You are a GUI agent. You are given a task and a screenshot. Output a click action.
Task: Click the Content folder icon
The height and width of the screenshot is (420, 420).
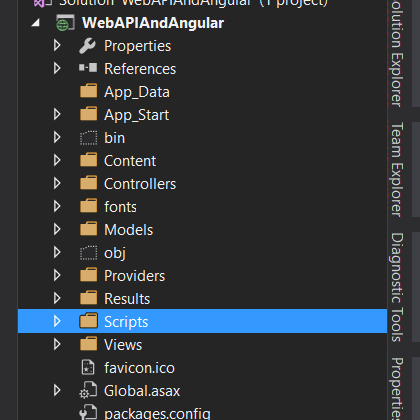(x=89, y=160)
